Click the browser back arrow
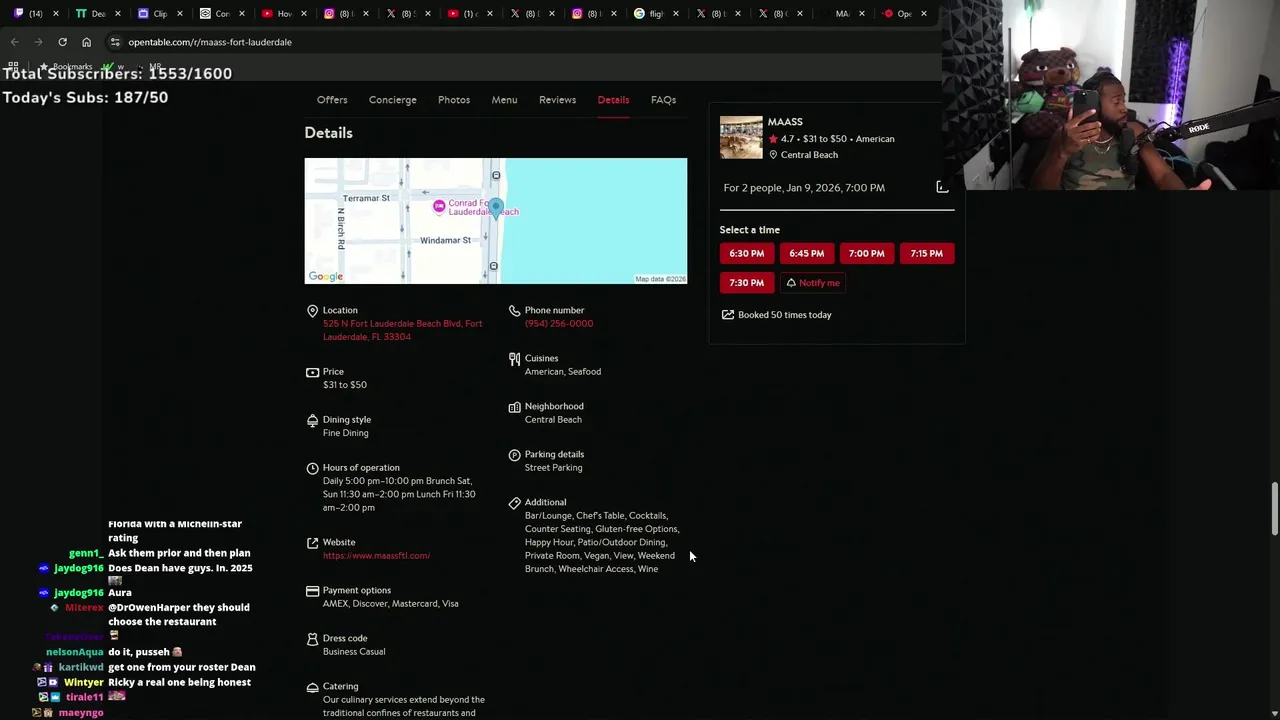Image resolution: width=1280 pixels, height=720 pixels. 14,42
